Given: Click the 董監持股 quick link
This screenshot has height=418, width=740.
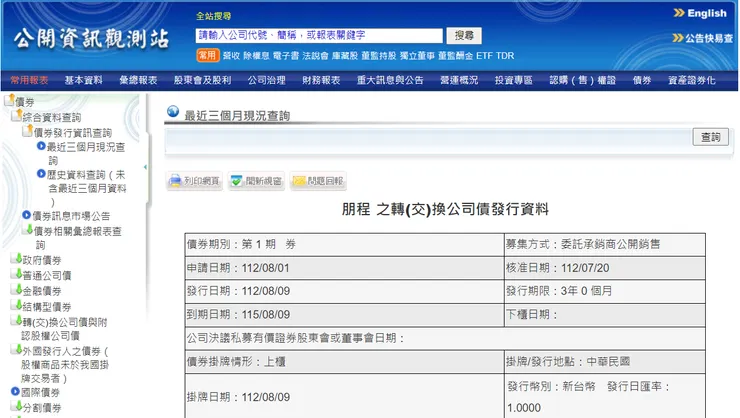Looking at the screenshot, I should coord(378,56).
